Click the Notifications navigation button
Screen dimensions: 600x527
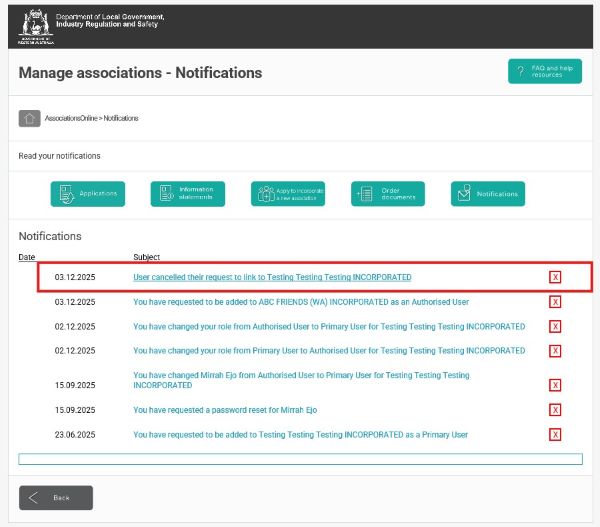point(488,193)
